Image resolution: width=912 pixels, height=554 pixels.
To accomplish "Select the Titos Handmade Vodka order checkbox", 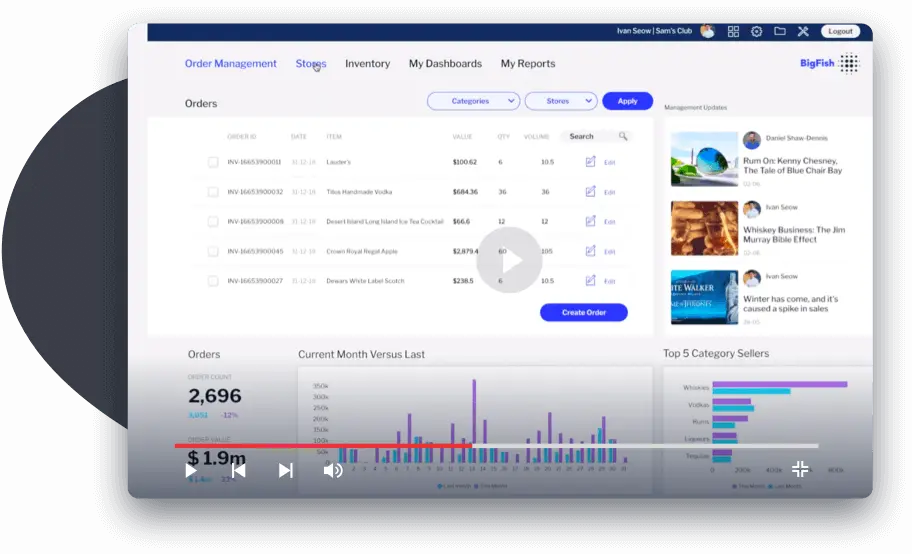I will coord(213,192).
